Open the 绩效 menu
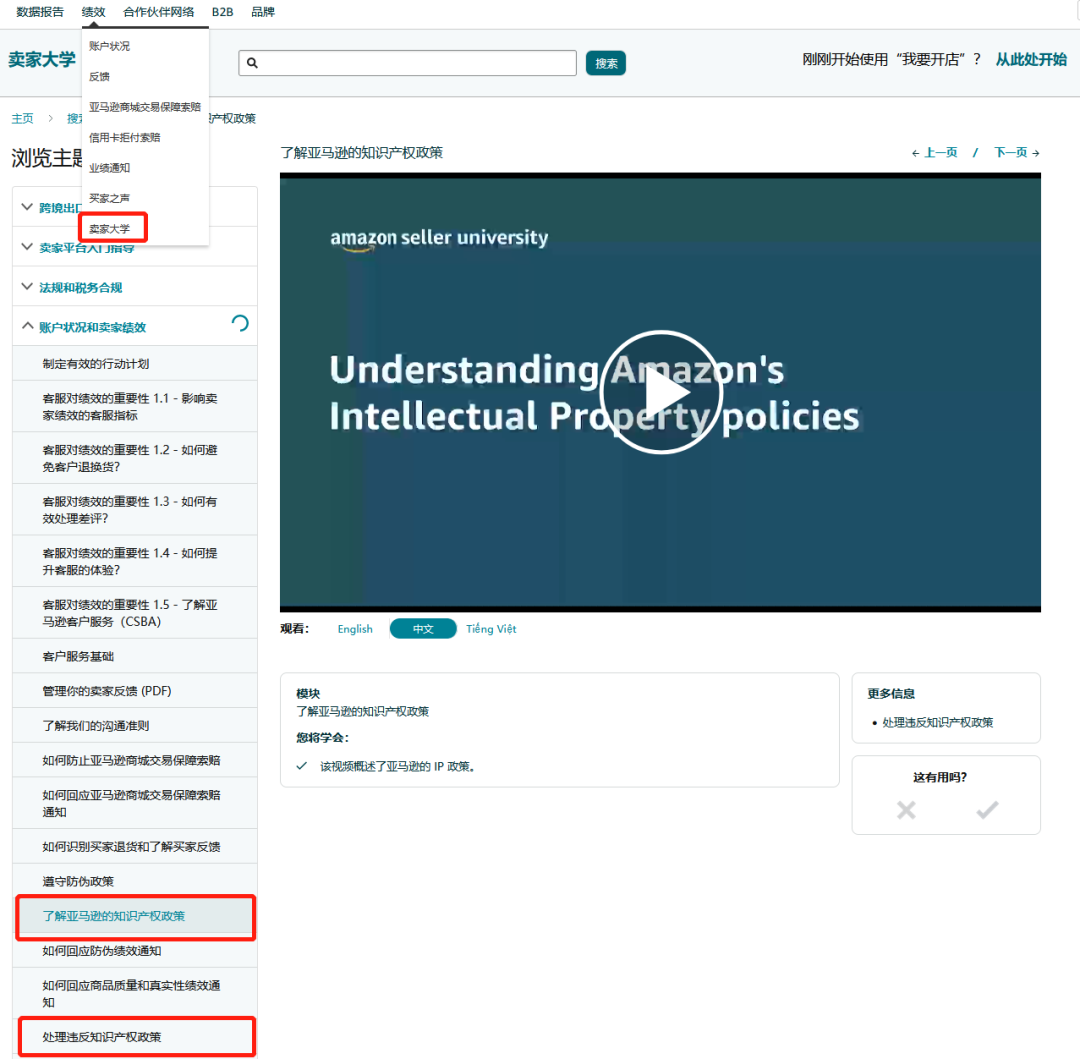Screen dimensions: 1080x1059 click(93, 12)
